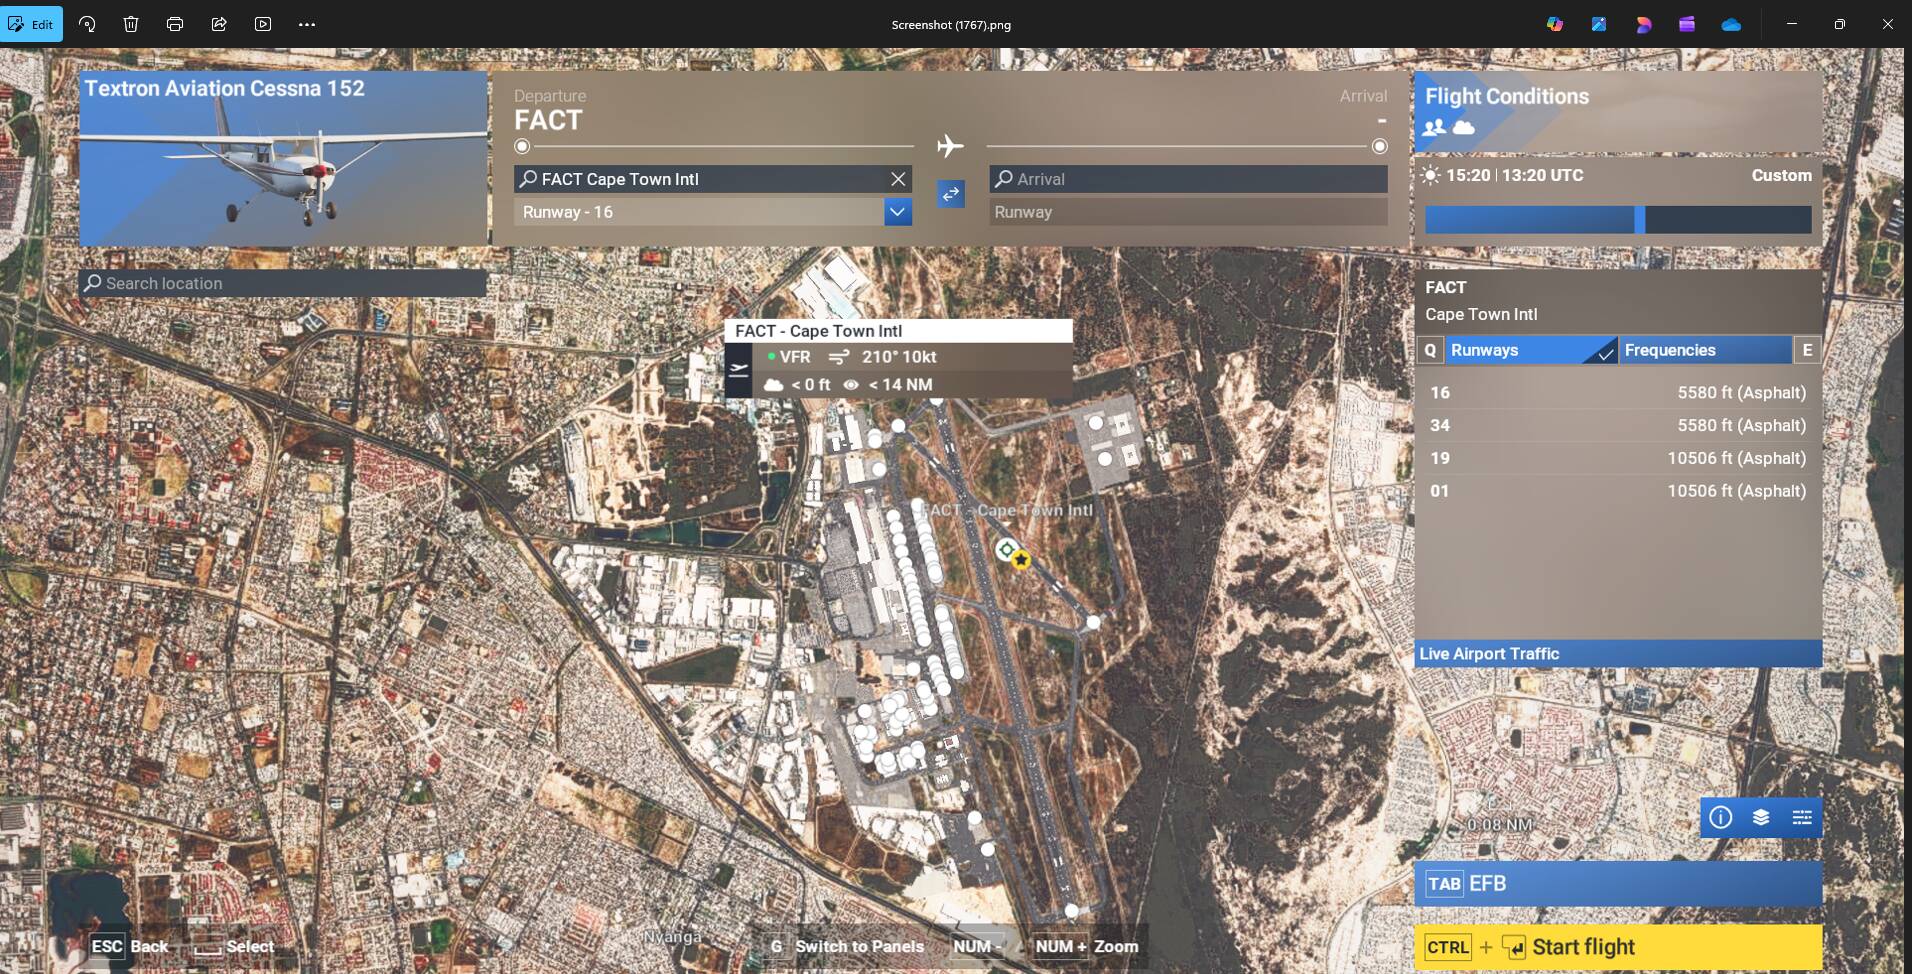The width and height of the screenshot is (1912, 974).
Task: Click the Delete trash icon in the viewer toolbar
Action: pos(131,24)
